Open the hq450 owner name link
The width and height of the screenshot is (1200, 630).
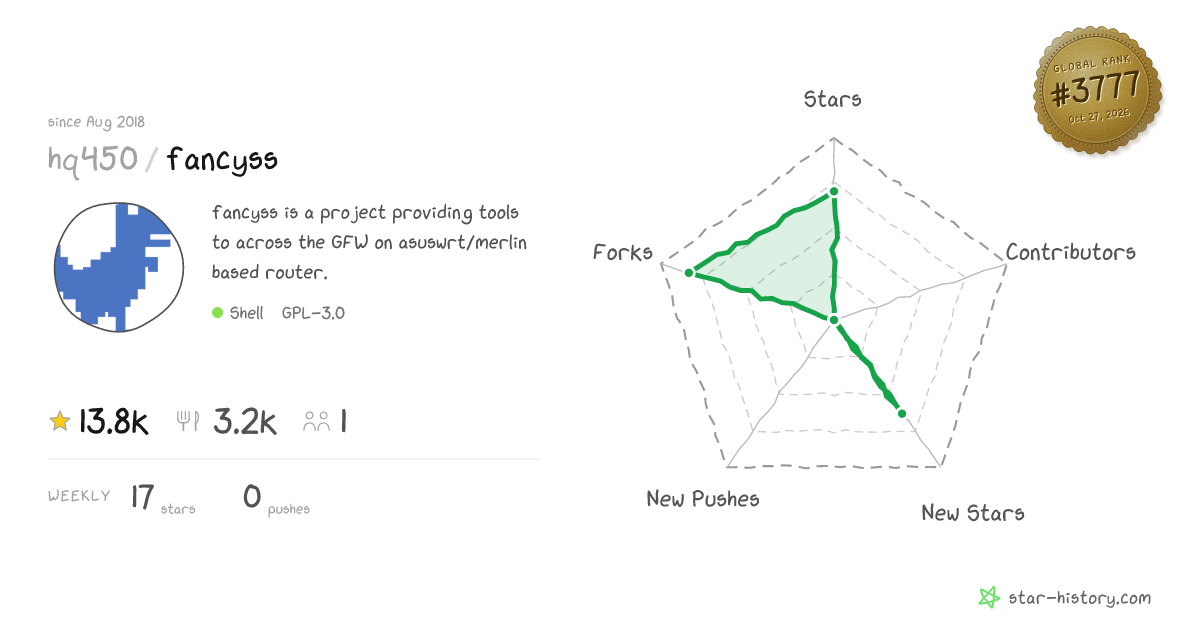tap(93, 159)
